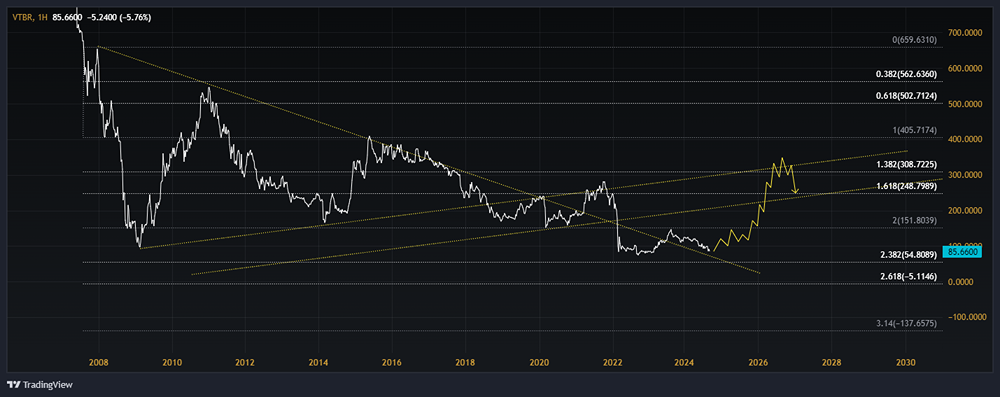Click the 85.6600 last price value in header

point(67,17)
